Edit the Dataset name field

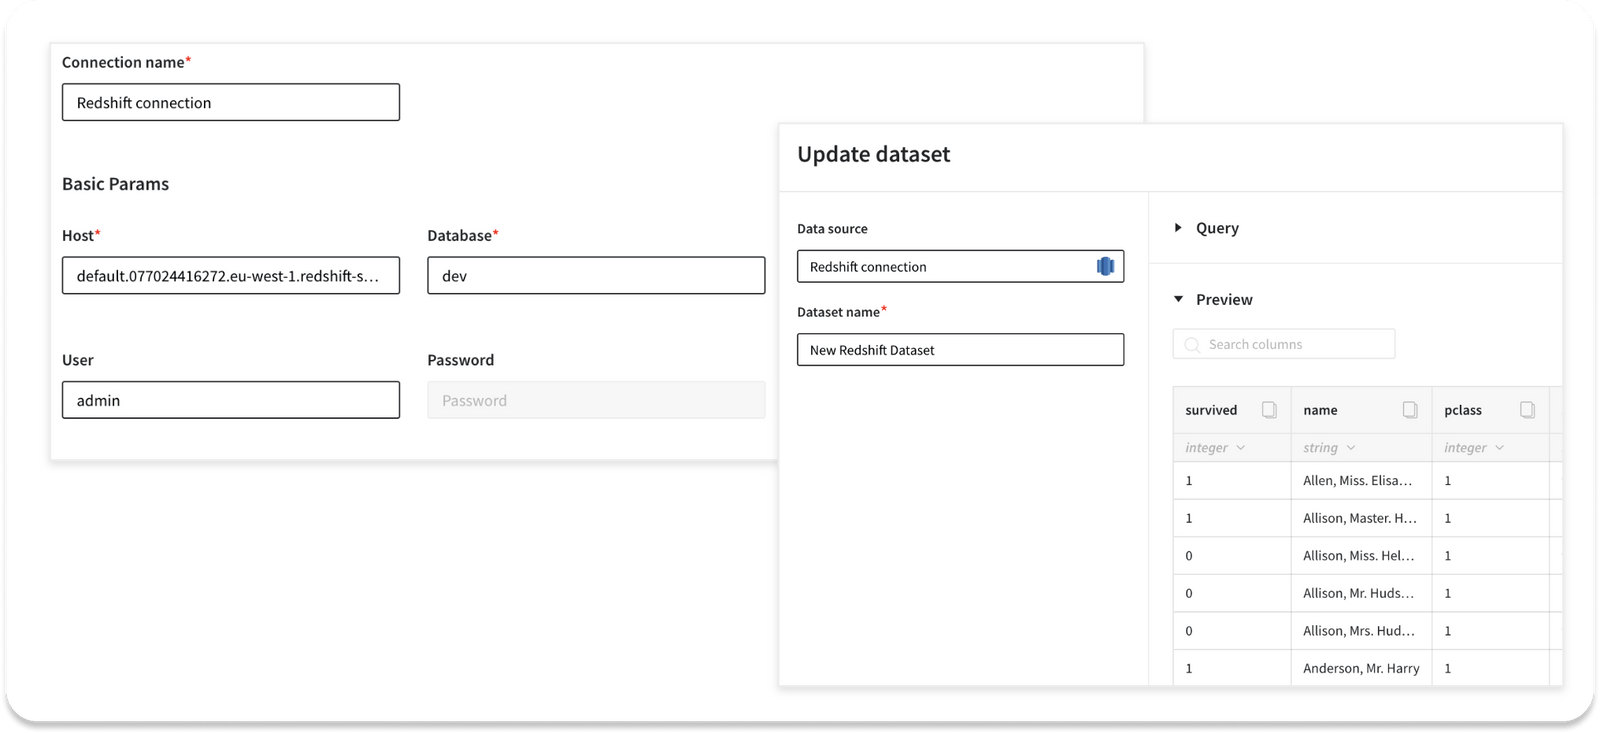click(x=960, y=350)
